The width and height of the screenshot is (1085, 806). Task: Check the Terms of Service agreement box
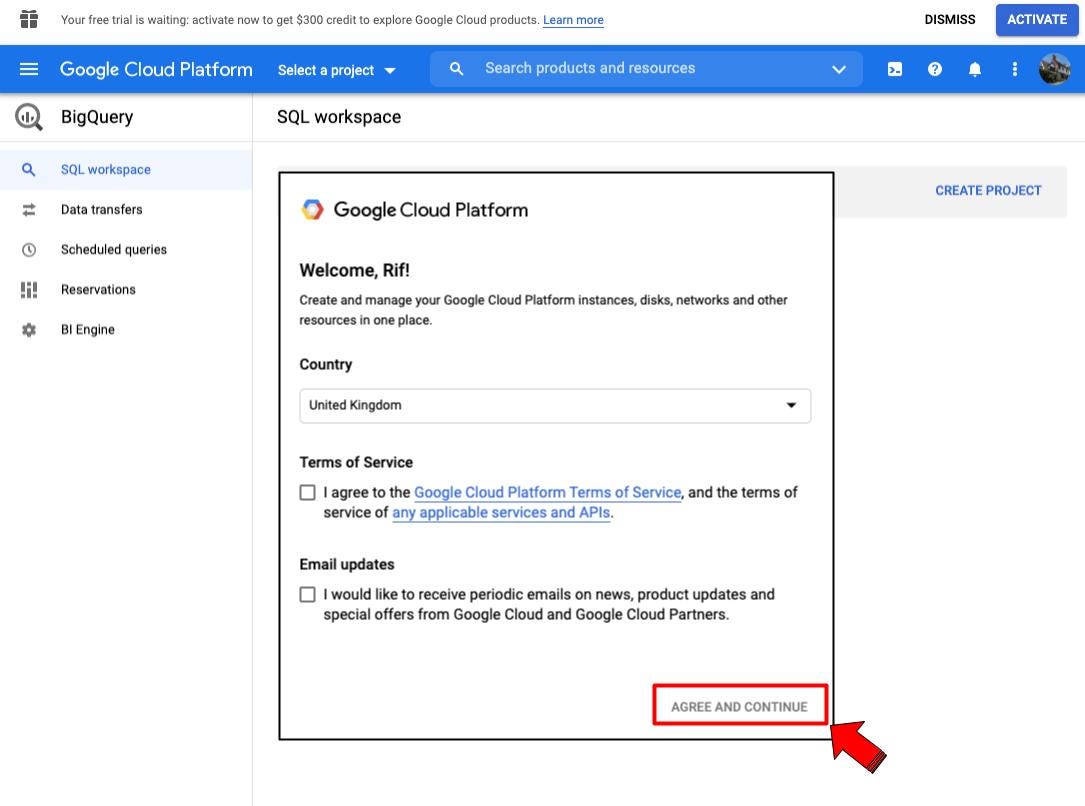(x=307, y=493)
